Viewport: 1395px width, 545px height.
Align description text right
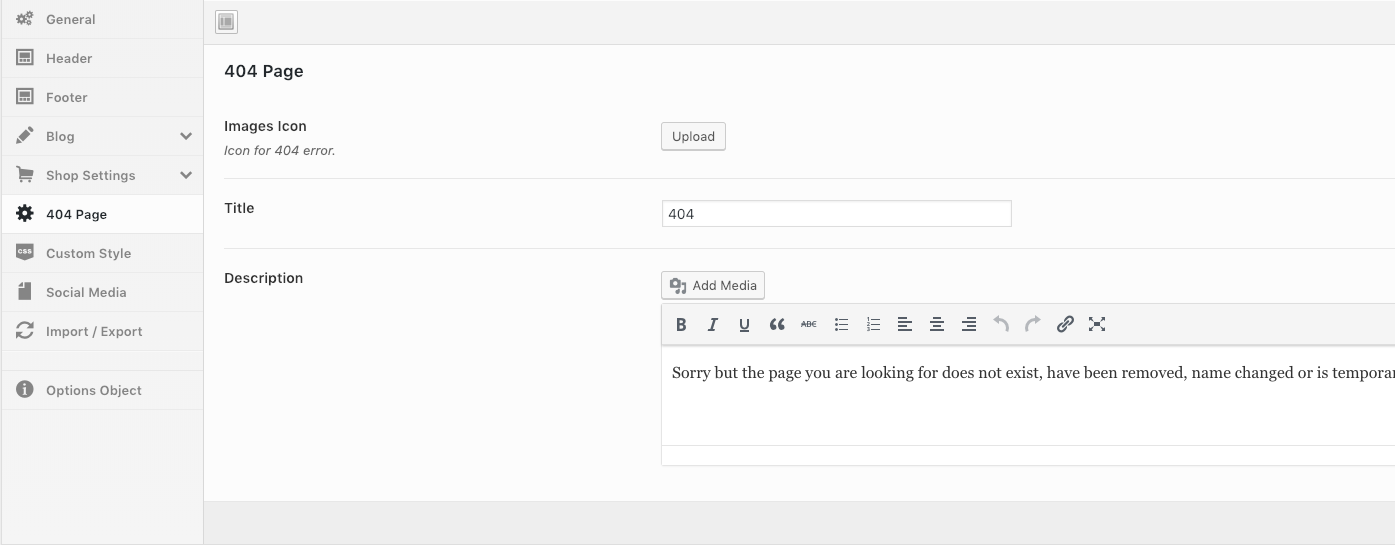pos(969,324)
